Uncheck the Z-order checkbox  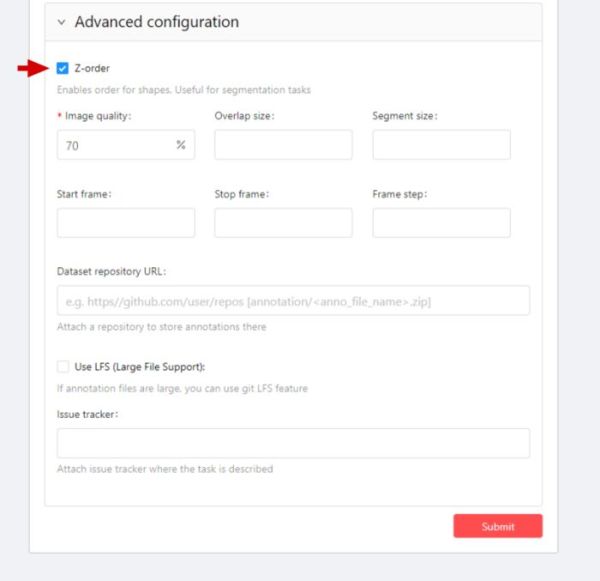[63, 68]
